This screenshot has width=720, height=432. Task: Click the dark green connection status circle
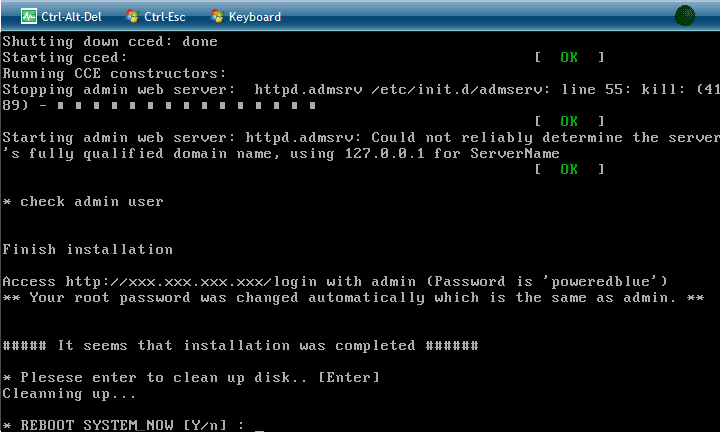(685, 16)
